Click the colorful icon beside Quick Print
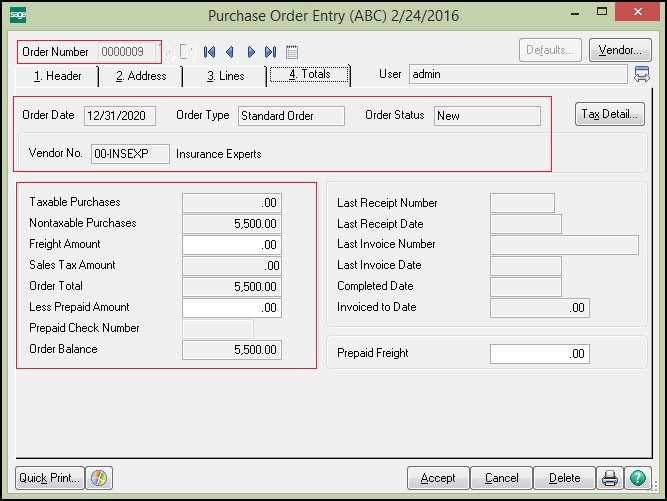The height and width of the screenshot is (501, 667). 99,478
